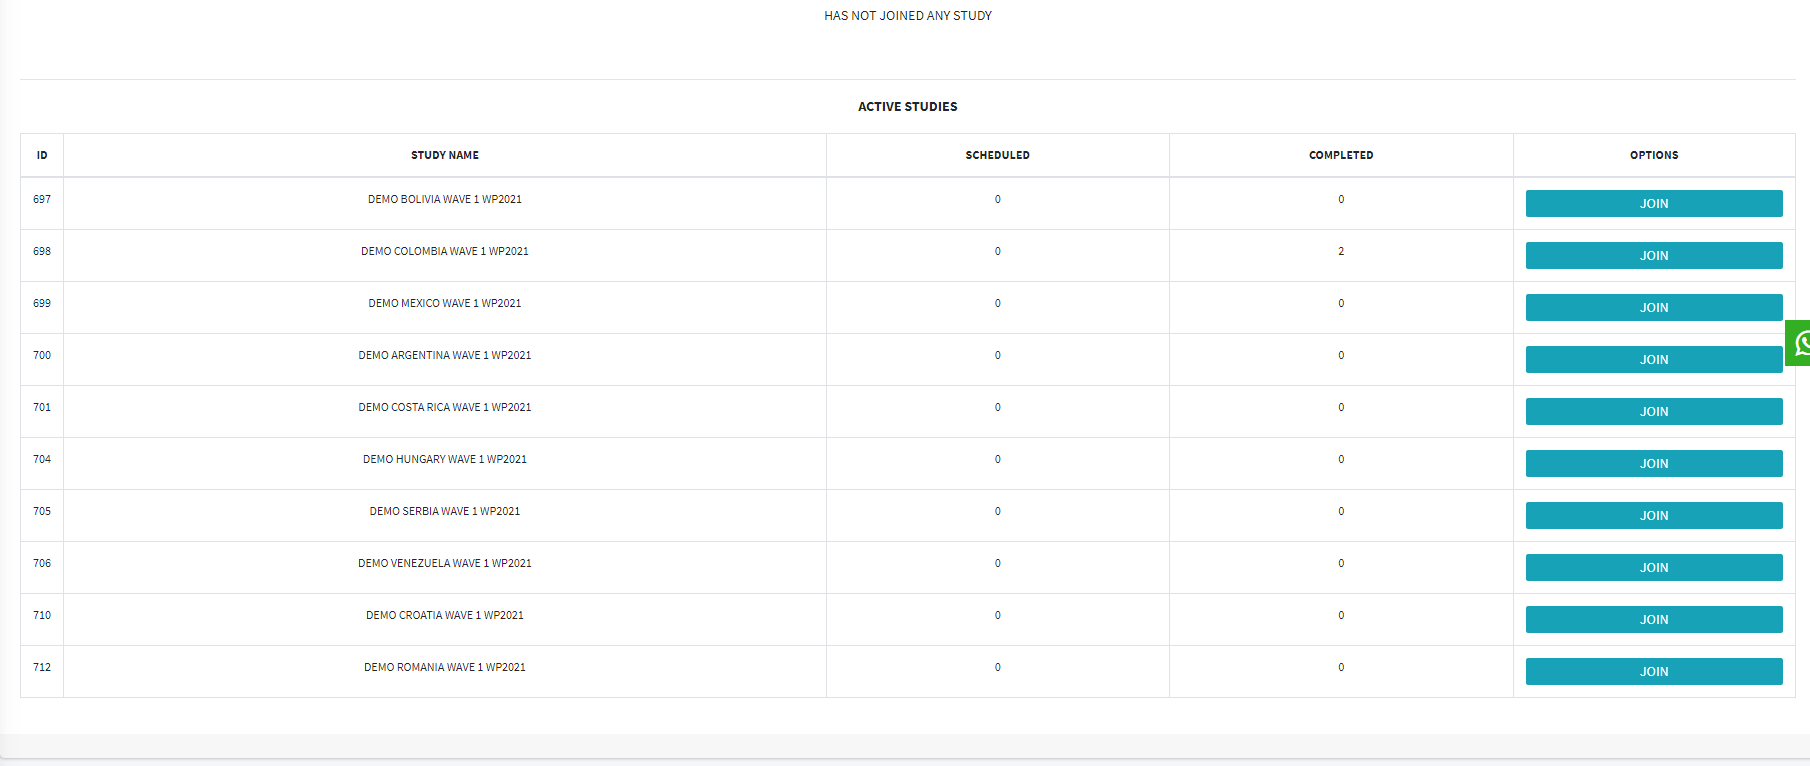This screenshot has height=766, width=1810.
Task: Join the Demo Hungary Wave 1 study
Action: coord(1654,463)
